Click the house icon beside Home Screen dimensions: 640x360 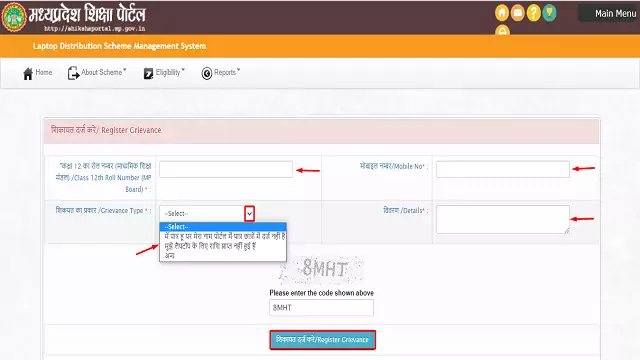coord(28,73)
